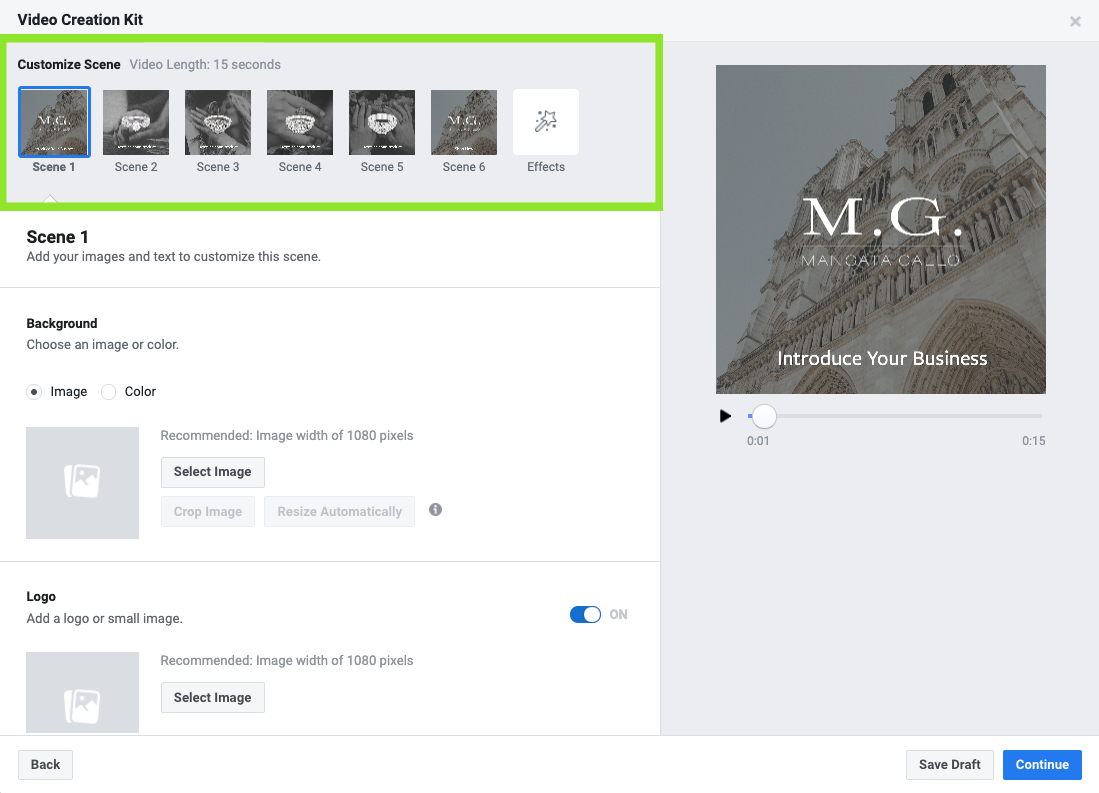
Task: Select the Image radio button for Background
Action: tap(33, 392)
